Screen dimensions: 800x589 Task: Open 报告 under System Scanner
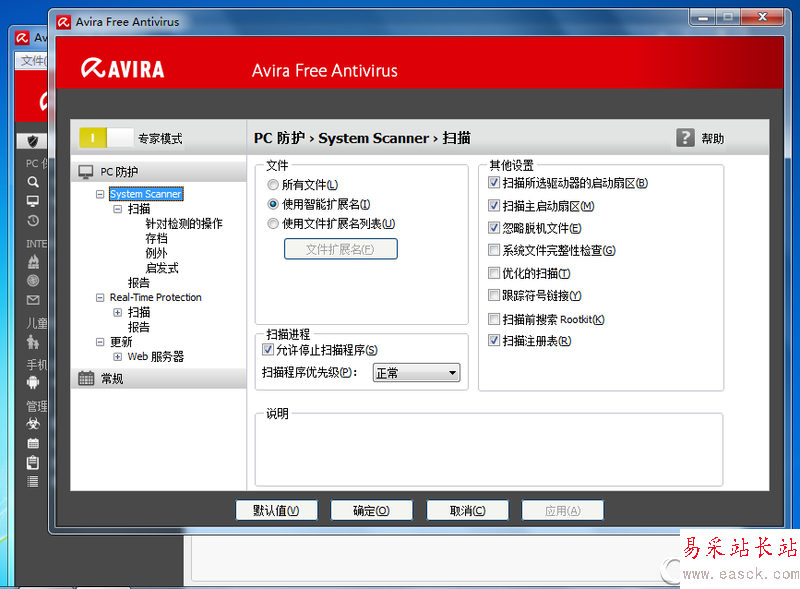(x=139, y=283)
